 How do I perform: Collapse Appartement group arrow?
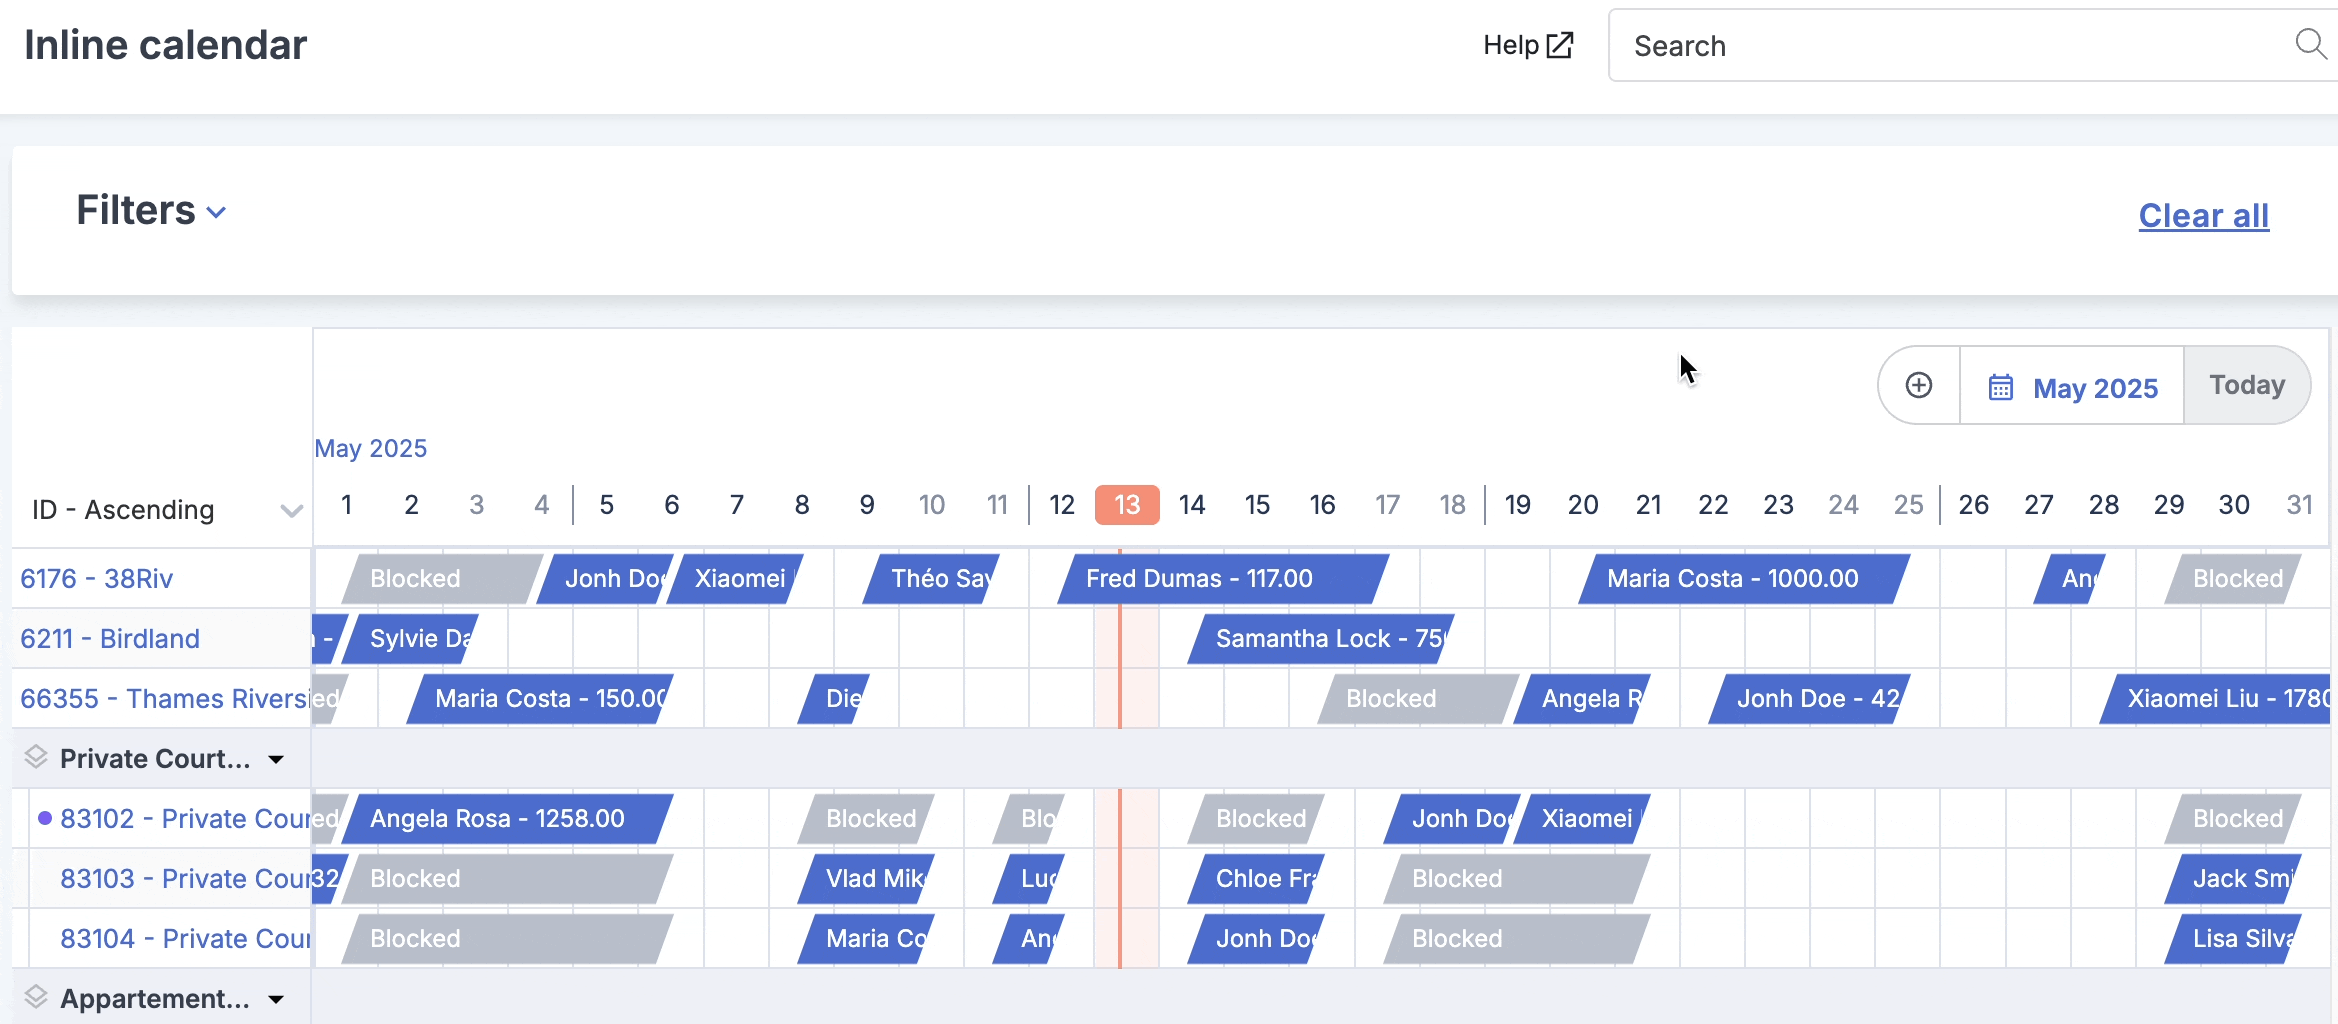coord(276,1000)
